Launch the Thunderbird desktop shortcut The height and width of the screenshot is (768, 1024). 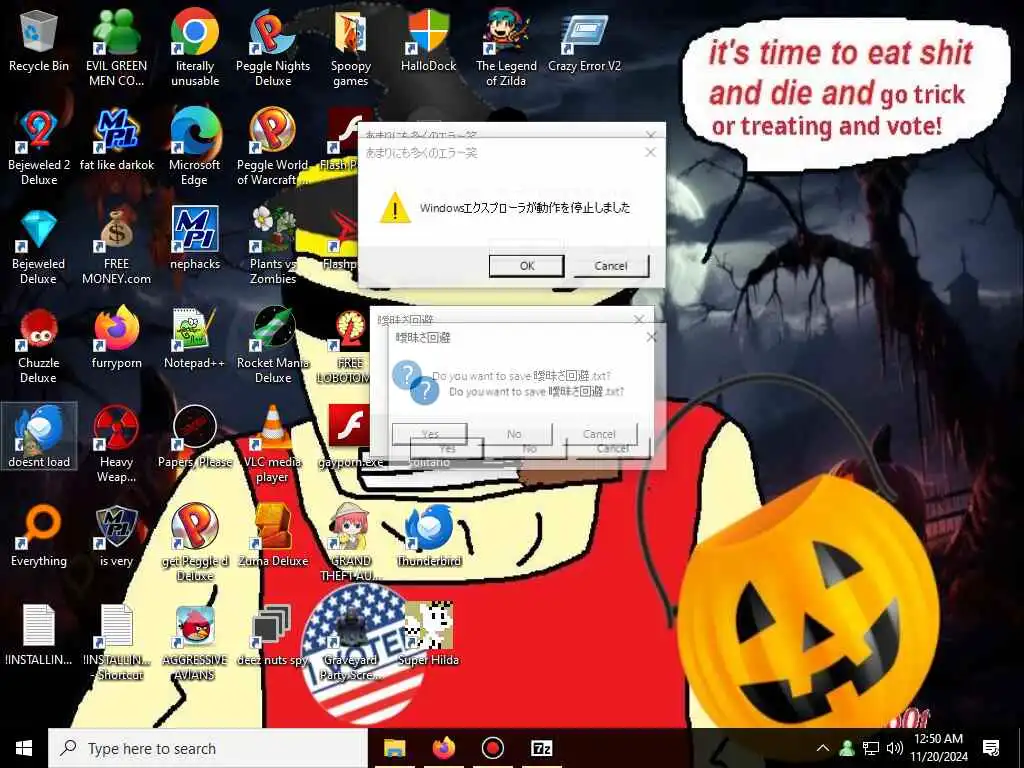pyautogui.click(x=428, y=537)
